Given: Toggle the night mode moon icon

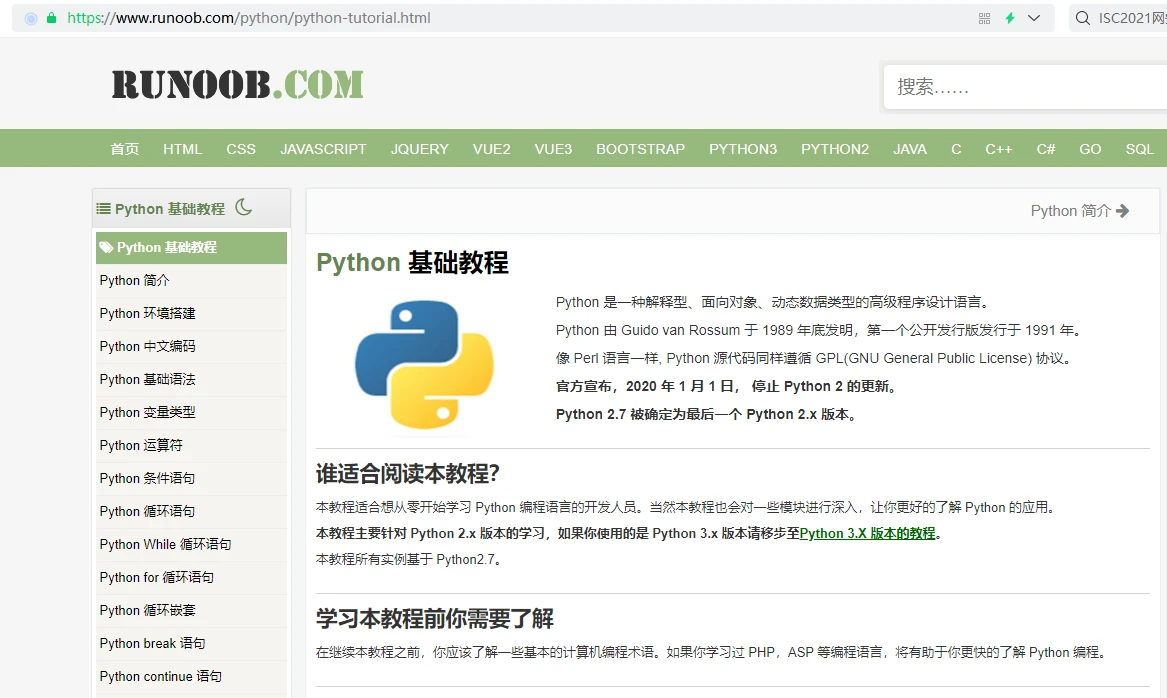Looking at the screenshot, I should click(243, 208).
